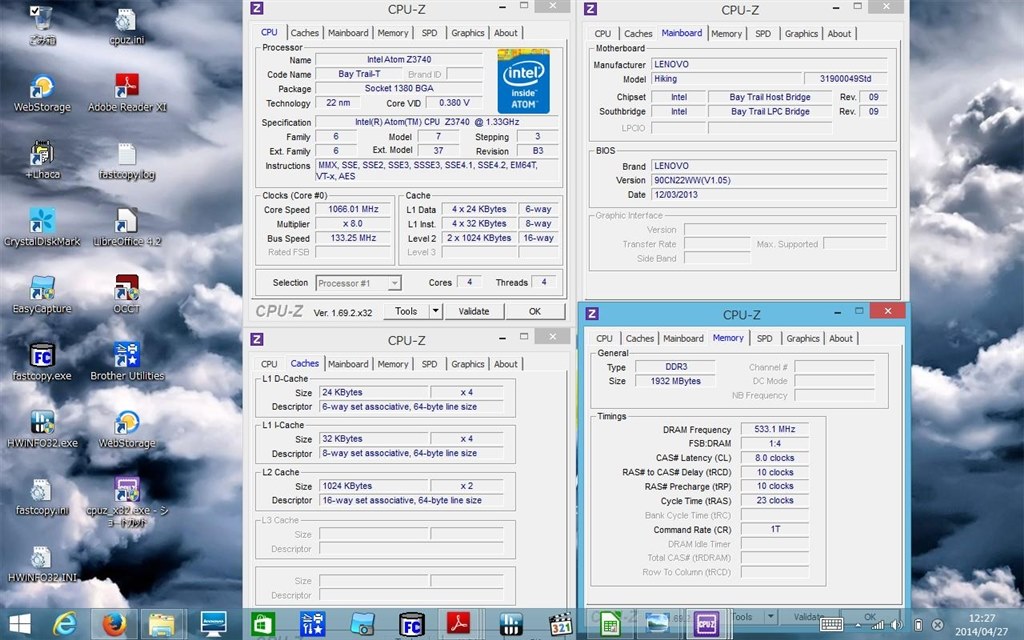Click the Intel Inside Atom logo

523,81
